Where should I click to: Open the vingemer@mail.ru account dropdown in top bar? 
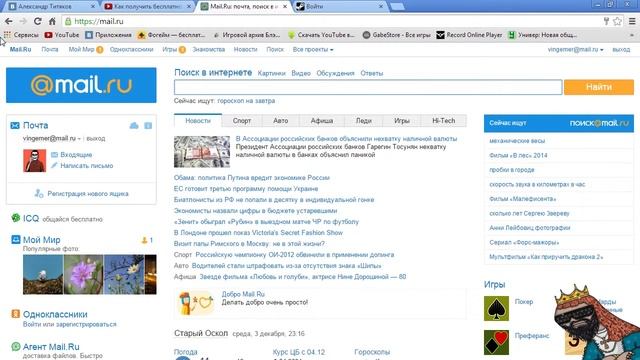tap(575, 49)
